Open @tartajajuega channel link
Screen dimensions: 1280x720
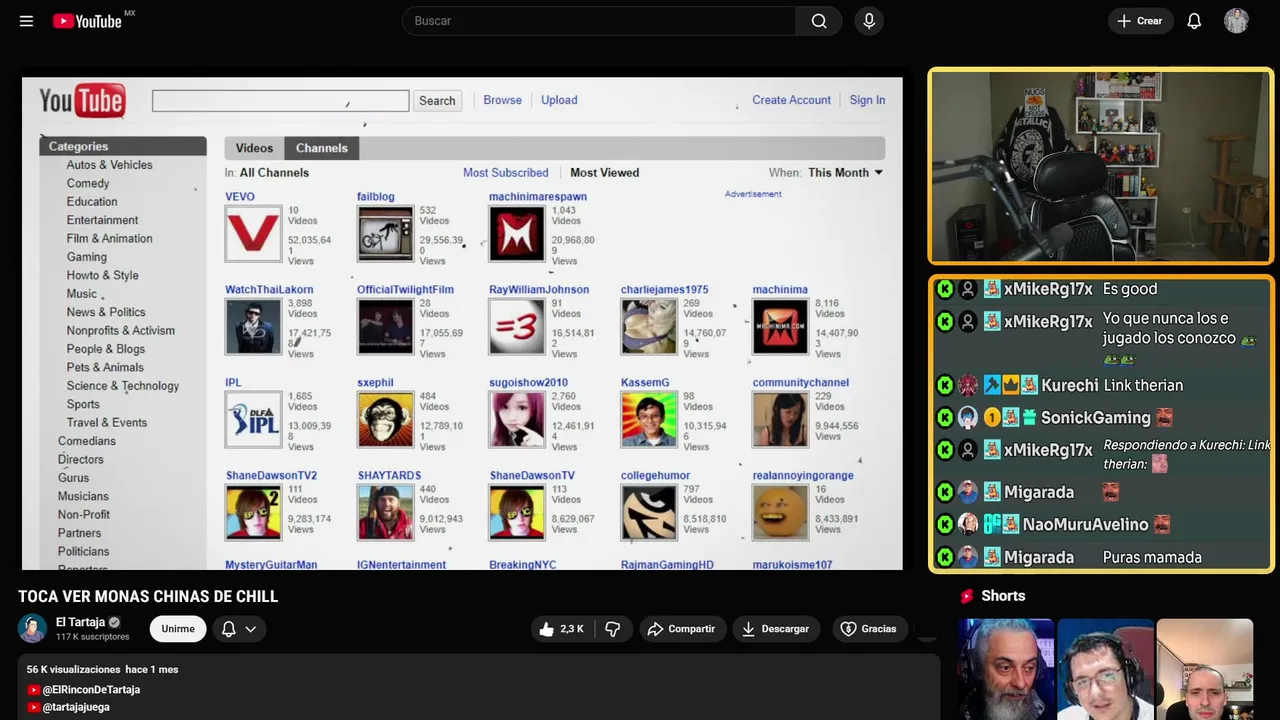76,707
